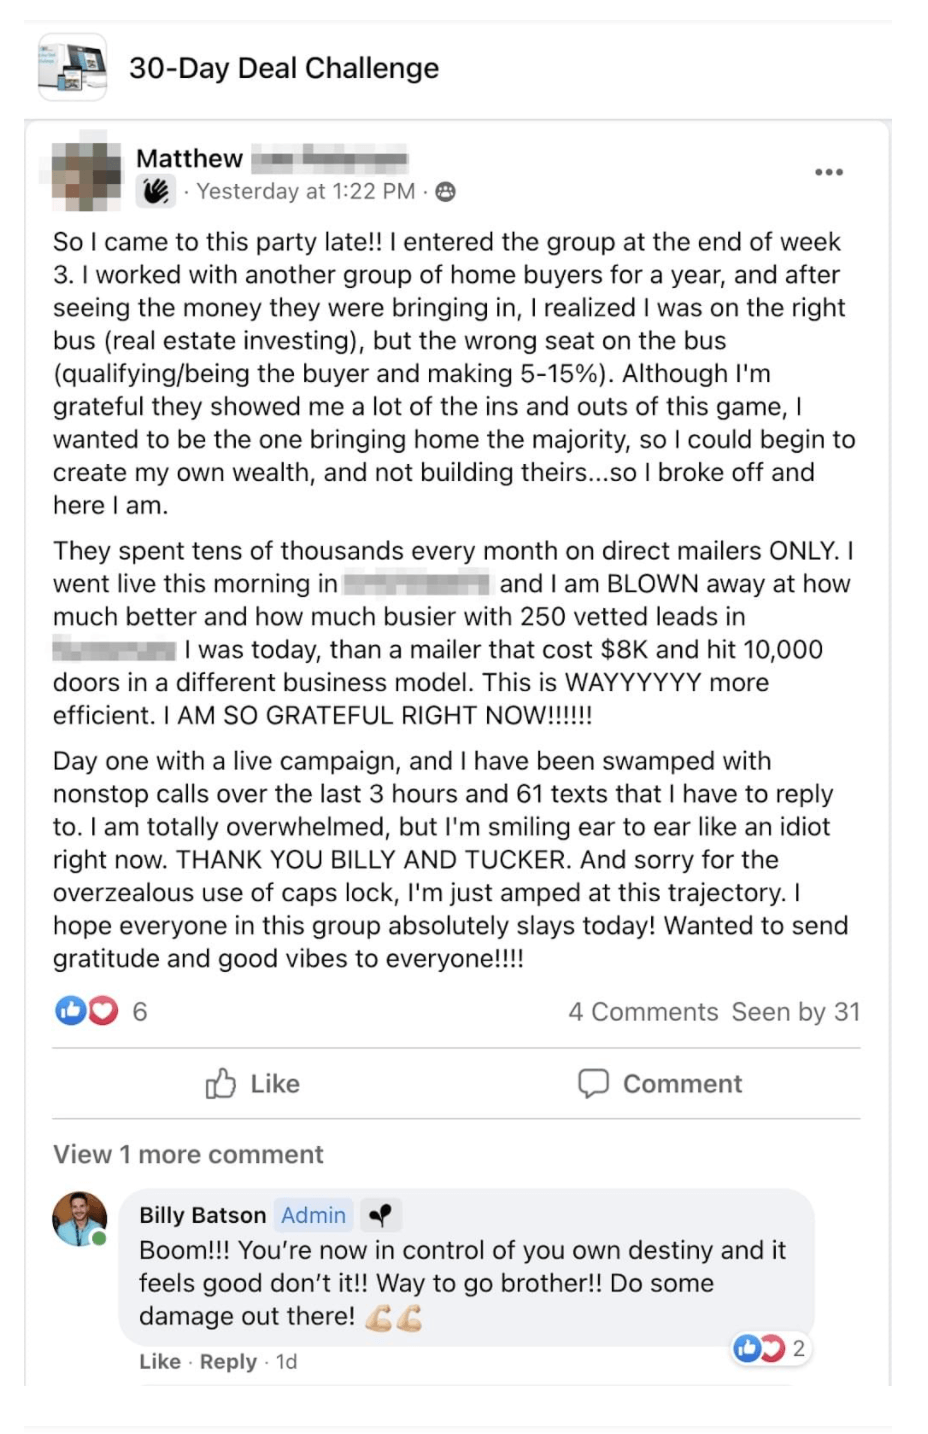Viewport: 928px width, 1434px height.
Task: Click Billy Batson's name in the comment
Action: (x=202, y=1215)
